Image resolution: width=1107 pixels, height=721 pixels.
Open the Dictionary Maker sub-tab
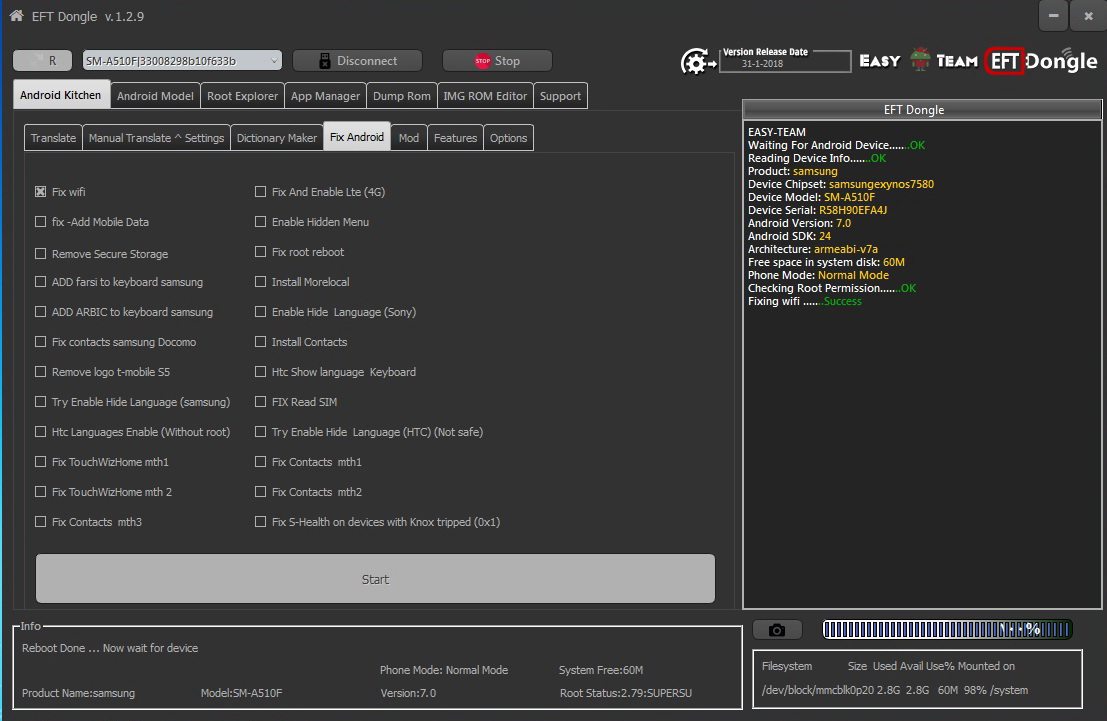click(x=277, y=138)
